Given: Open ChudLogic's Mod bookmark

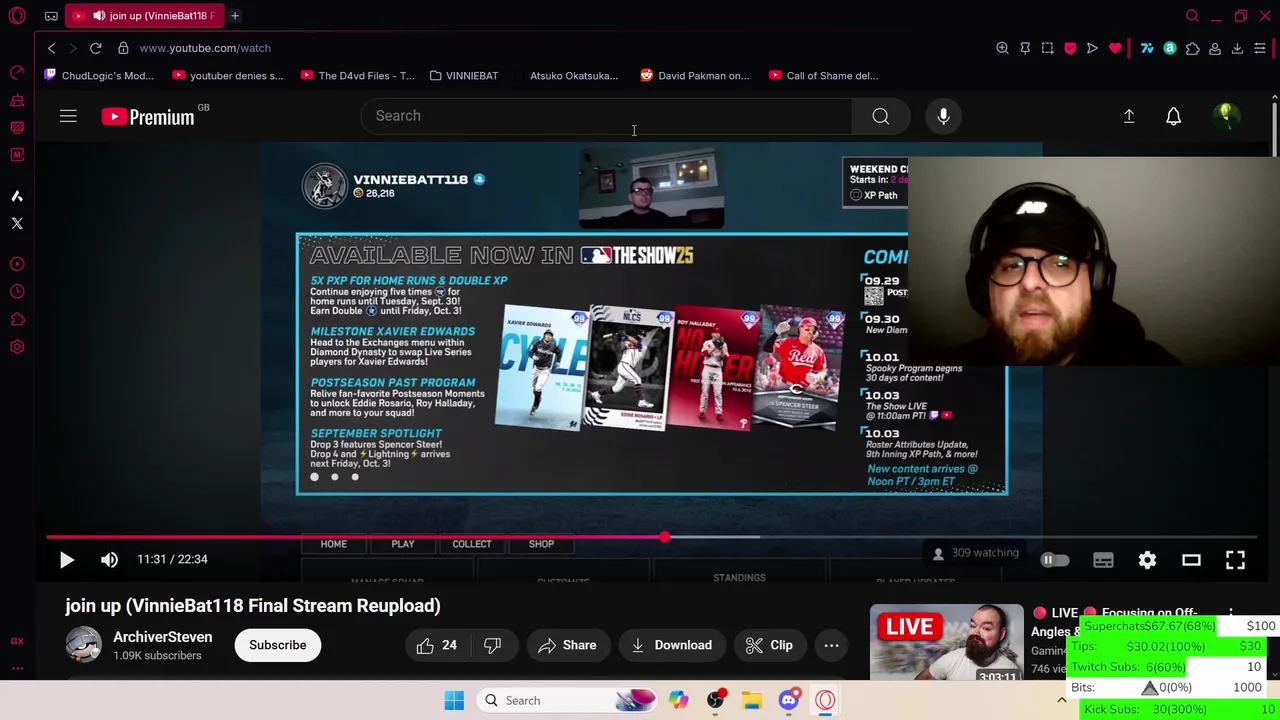Looking at the screenshot, I should pos(99,75).
